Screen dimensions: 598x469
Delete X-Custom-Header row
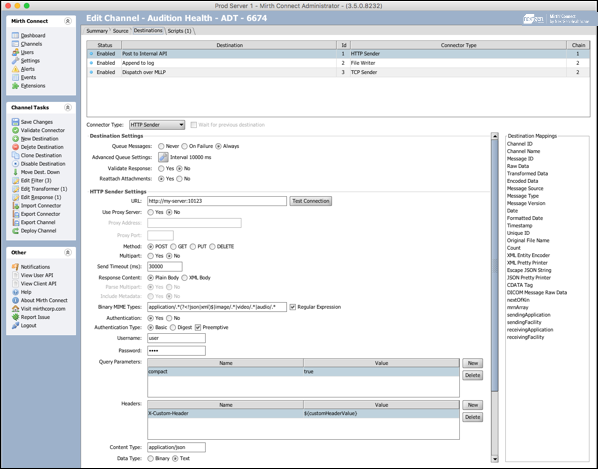(473, 417)
